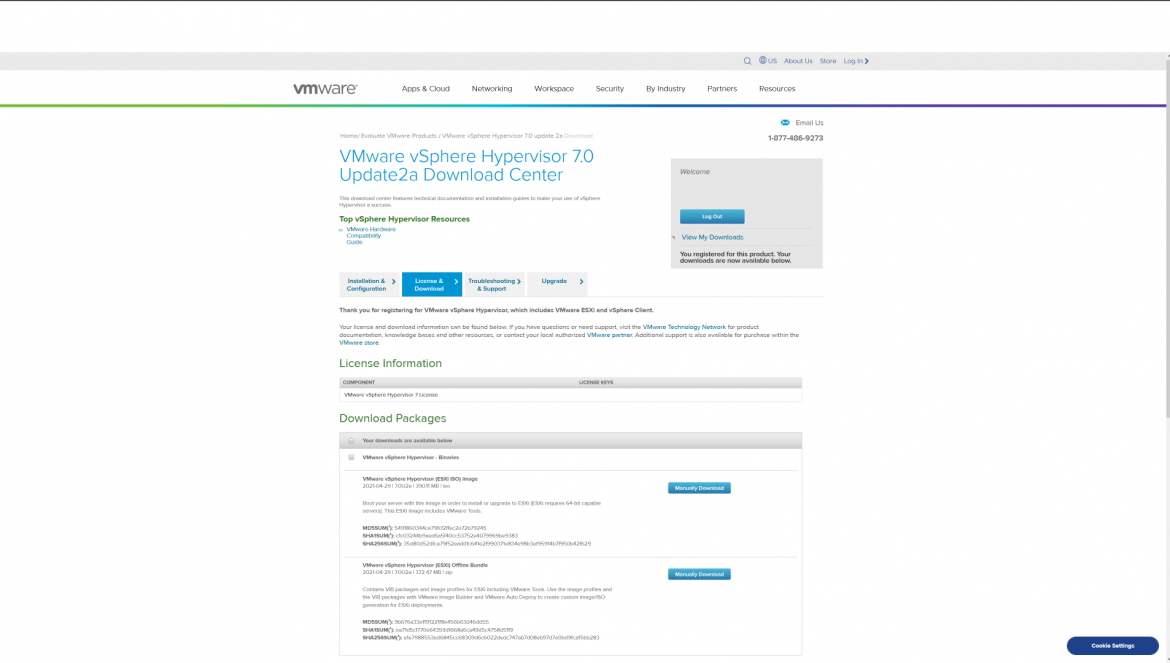Click 'VMware vSphere Hypervisor 7 License' table cell
The height and width of the screenshot is (663, 1170).
[x=391, y=395]
